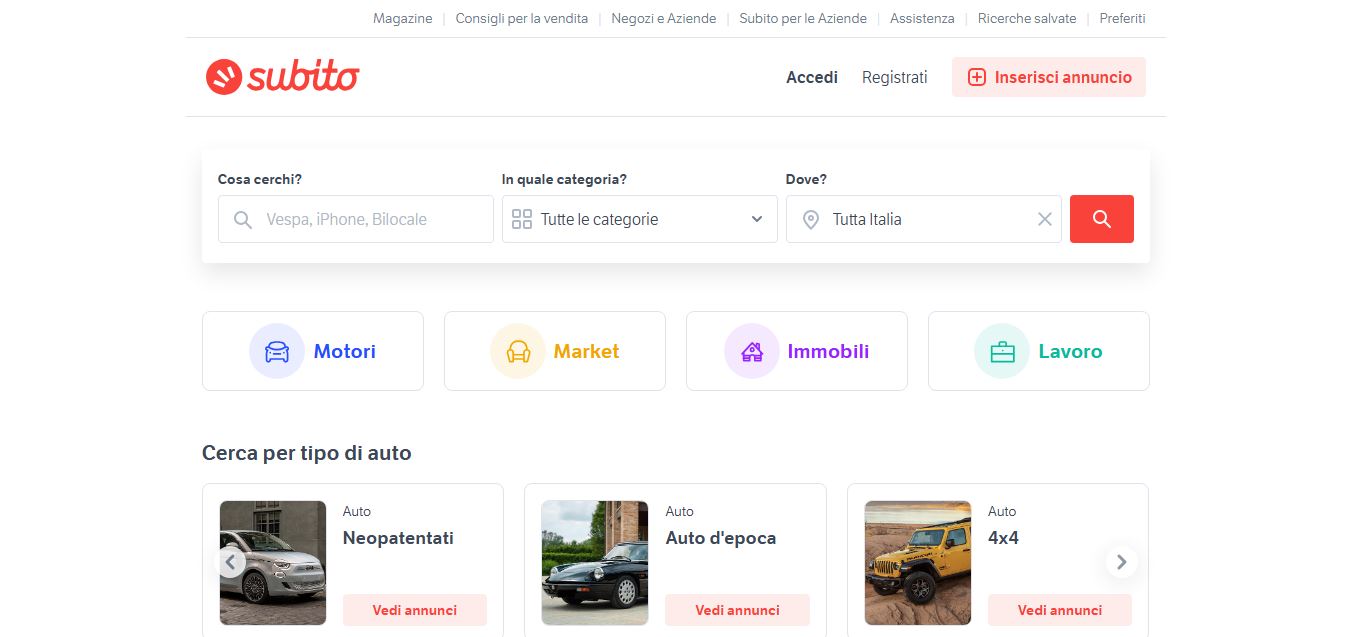
Task: Click the Registrati link
Action: pyautogui.click(x=894, y=77)
